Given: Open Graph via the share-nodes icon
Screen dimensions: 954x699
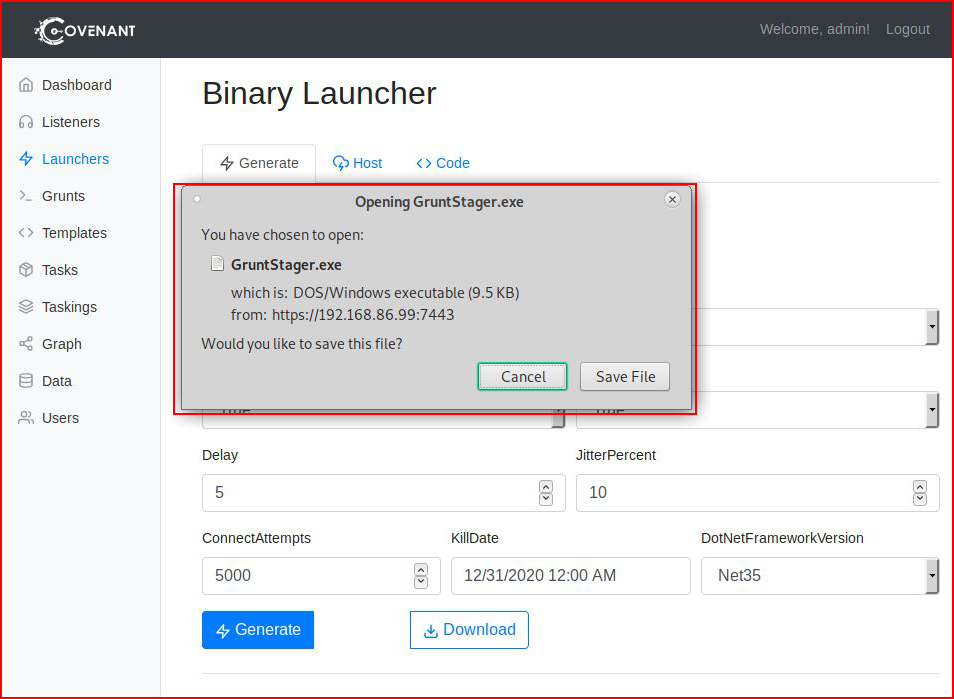Looking at the screenshot, I should coord(26,344).
